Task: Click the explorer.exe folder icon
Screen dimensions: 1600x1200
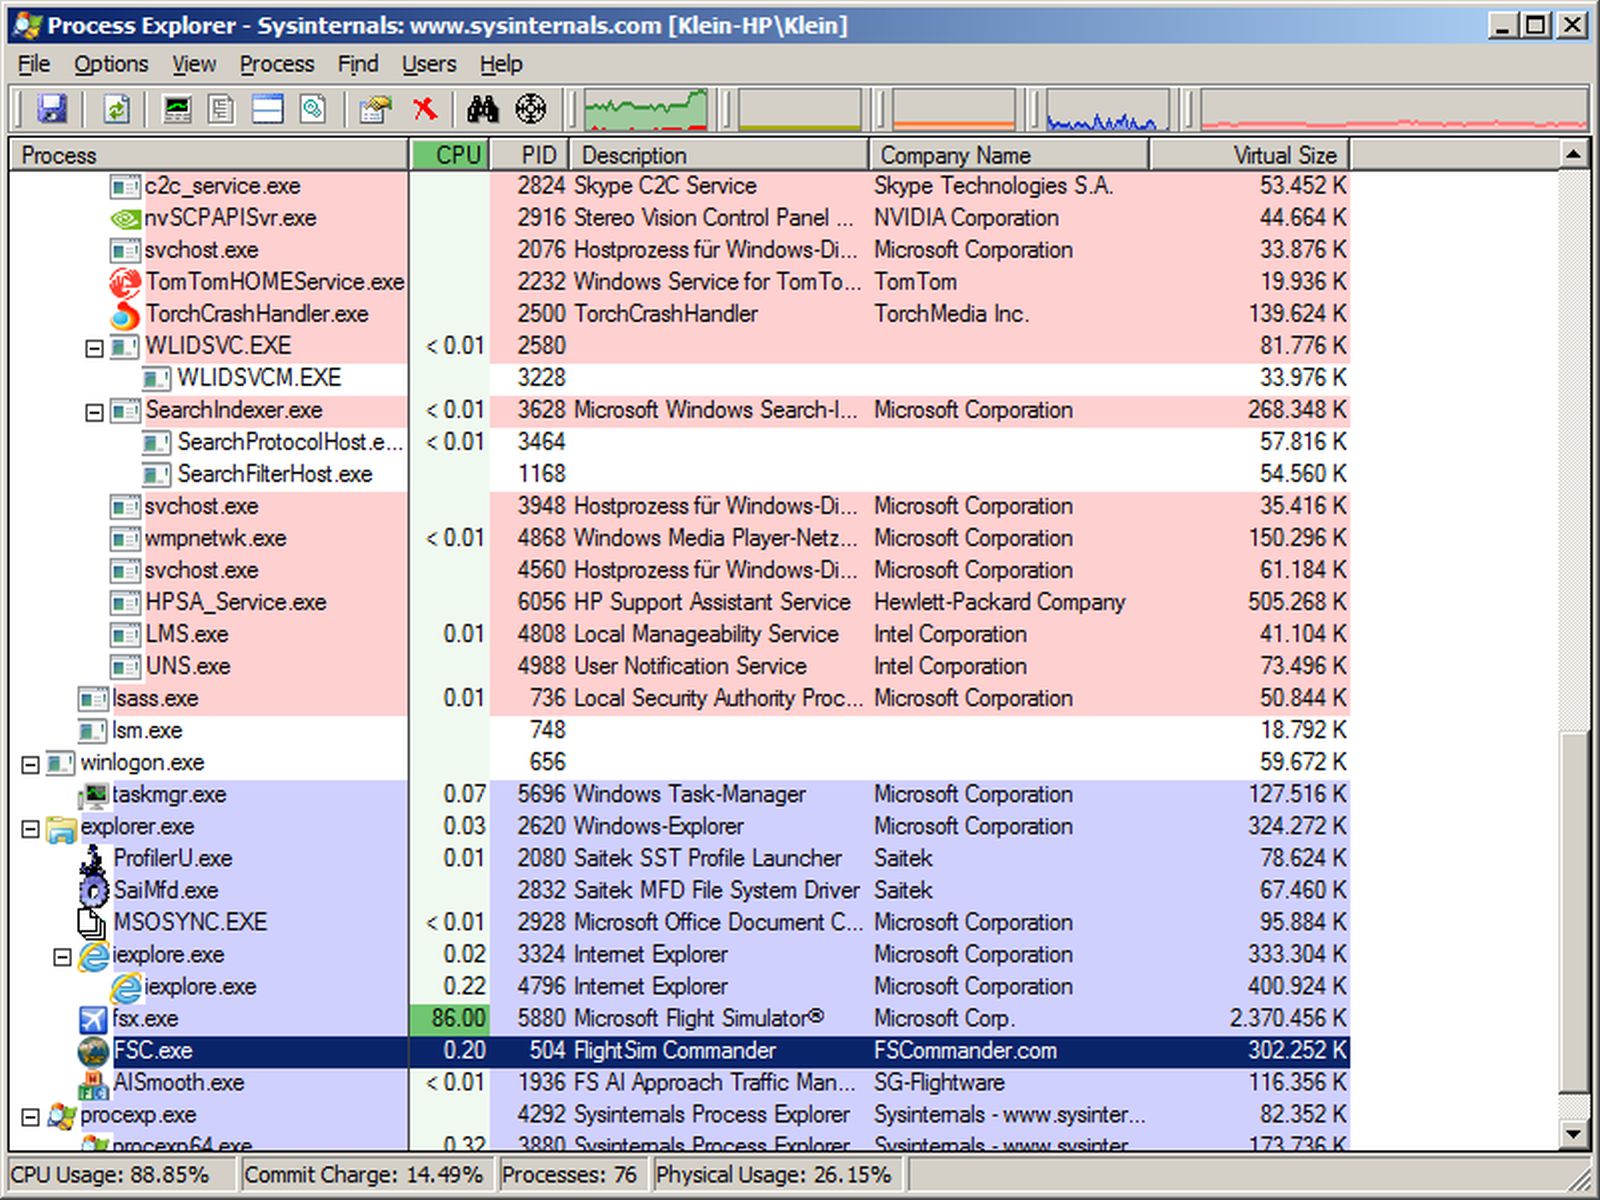Action: (62, 827)
